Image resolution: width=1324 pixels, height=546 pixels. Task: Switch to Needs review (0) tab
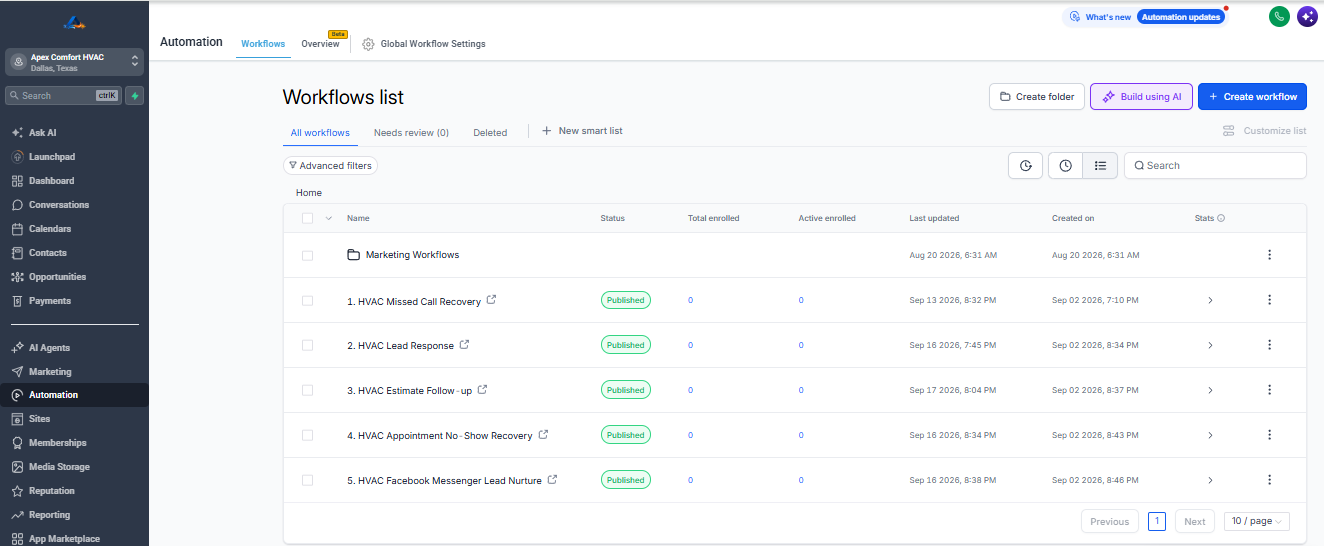click(x=411, y=132)
